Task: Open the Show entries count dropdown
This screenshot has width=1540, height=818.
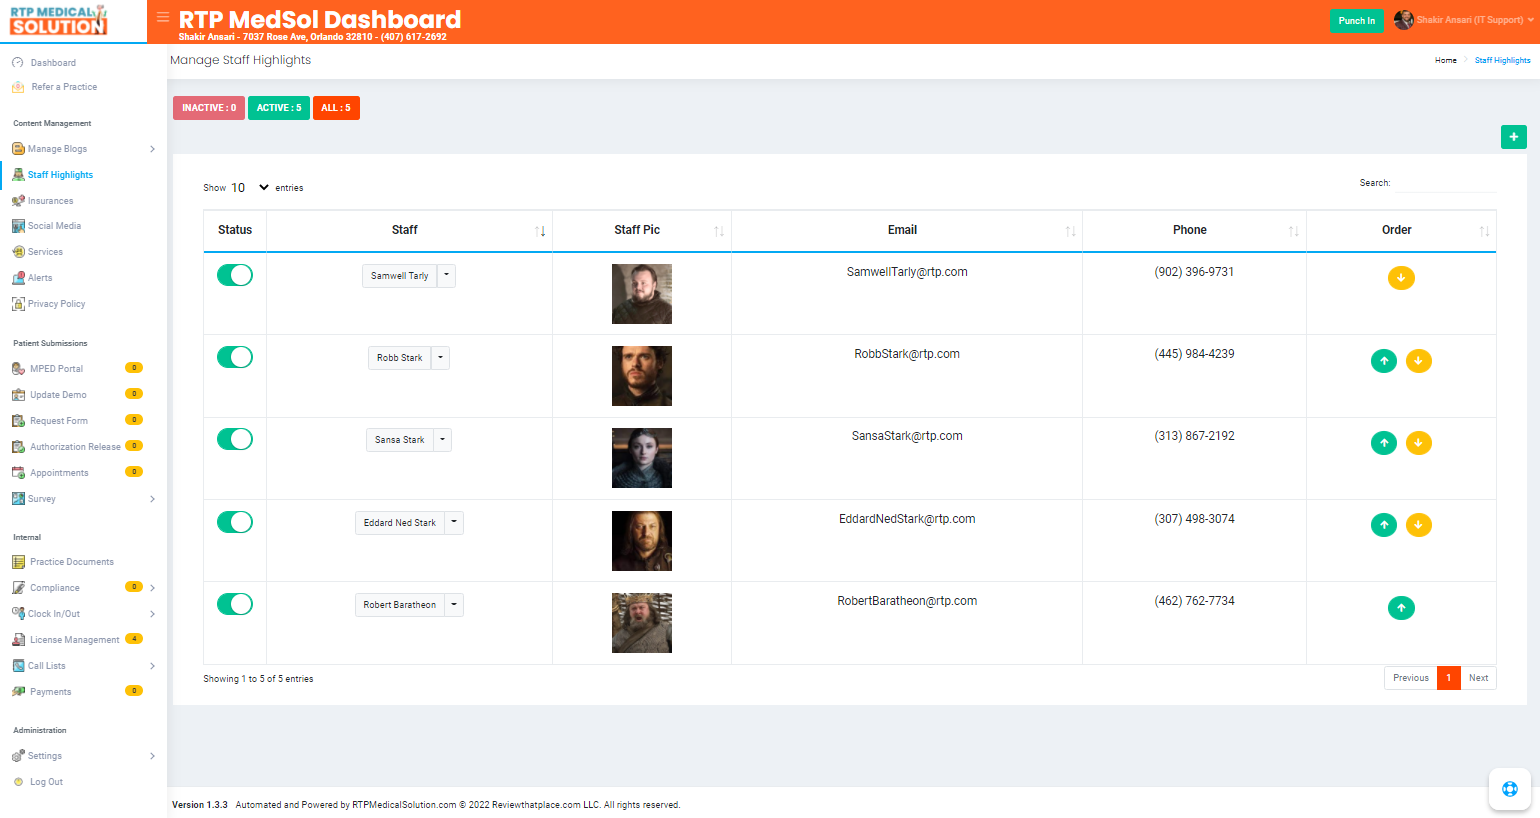Action: point(250,187)
